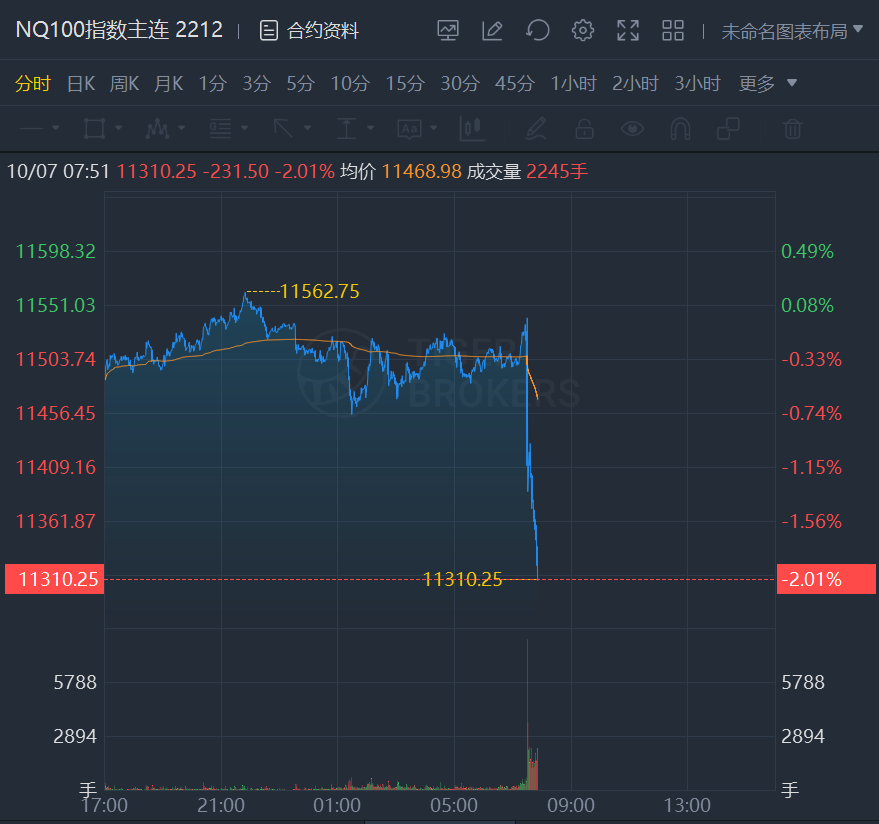Click the edit pencil icon in header
Screen dimensions: 879x824
point(492,30)
